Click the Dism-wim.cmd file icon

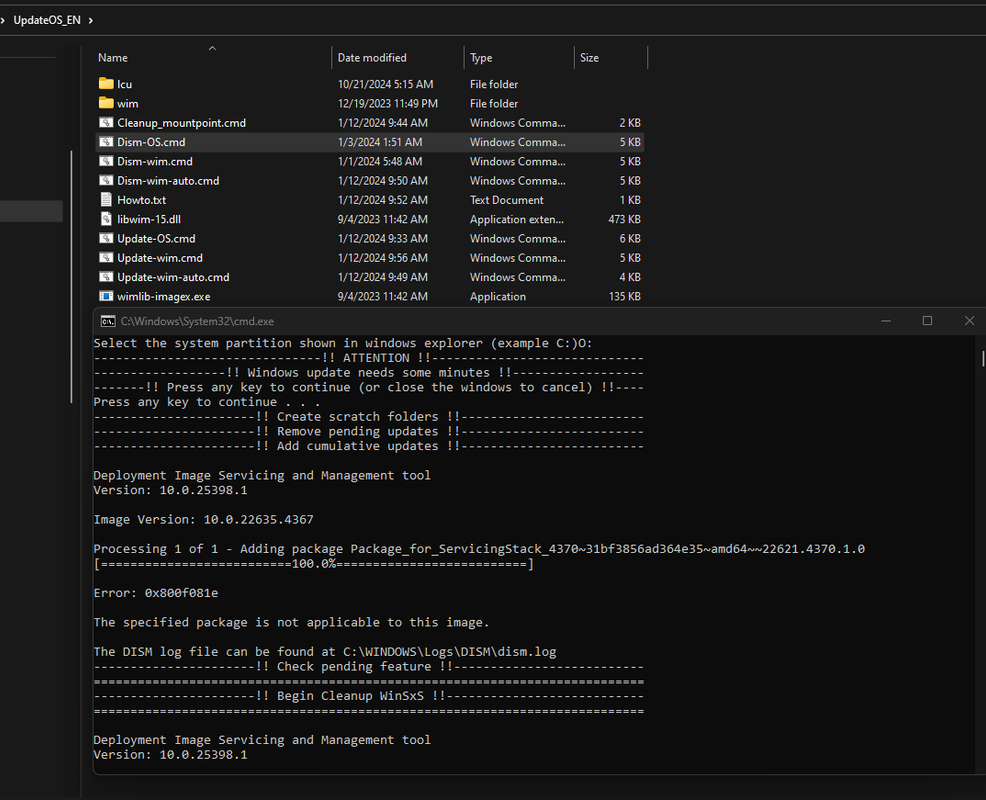pos(106,161)
